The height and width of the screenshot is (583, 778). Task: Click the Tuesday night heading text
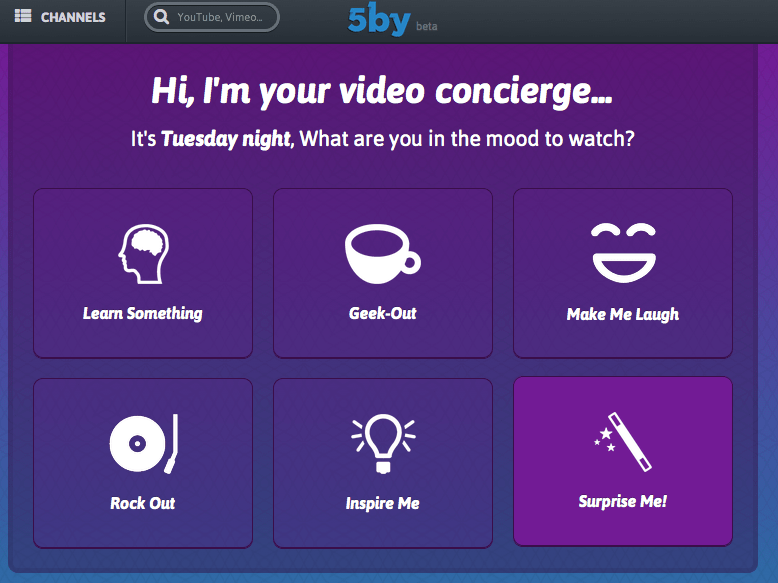tap(226, 139)
